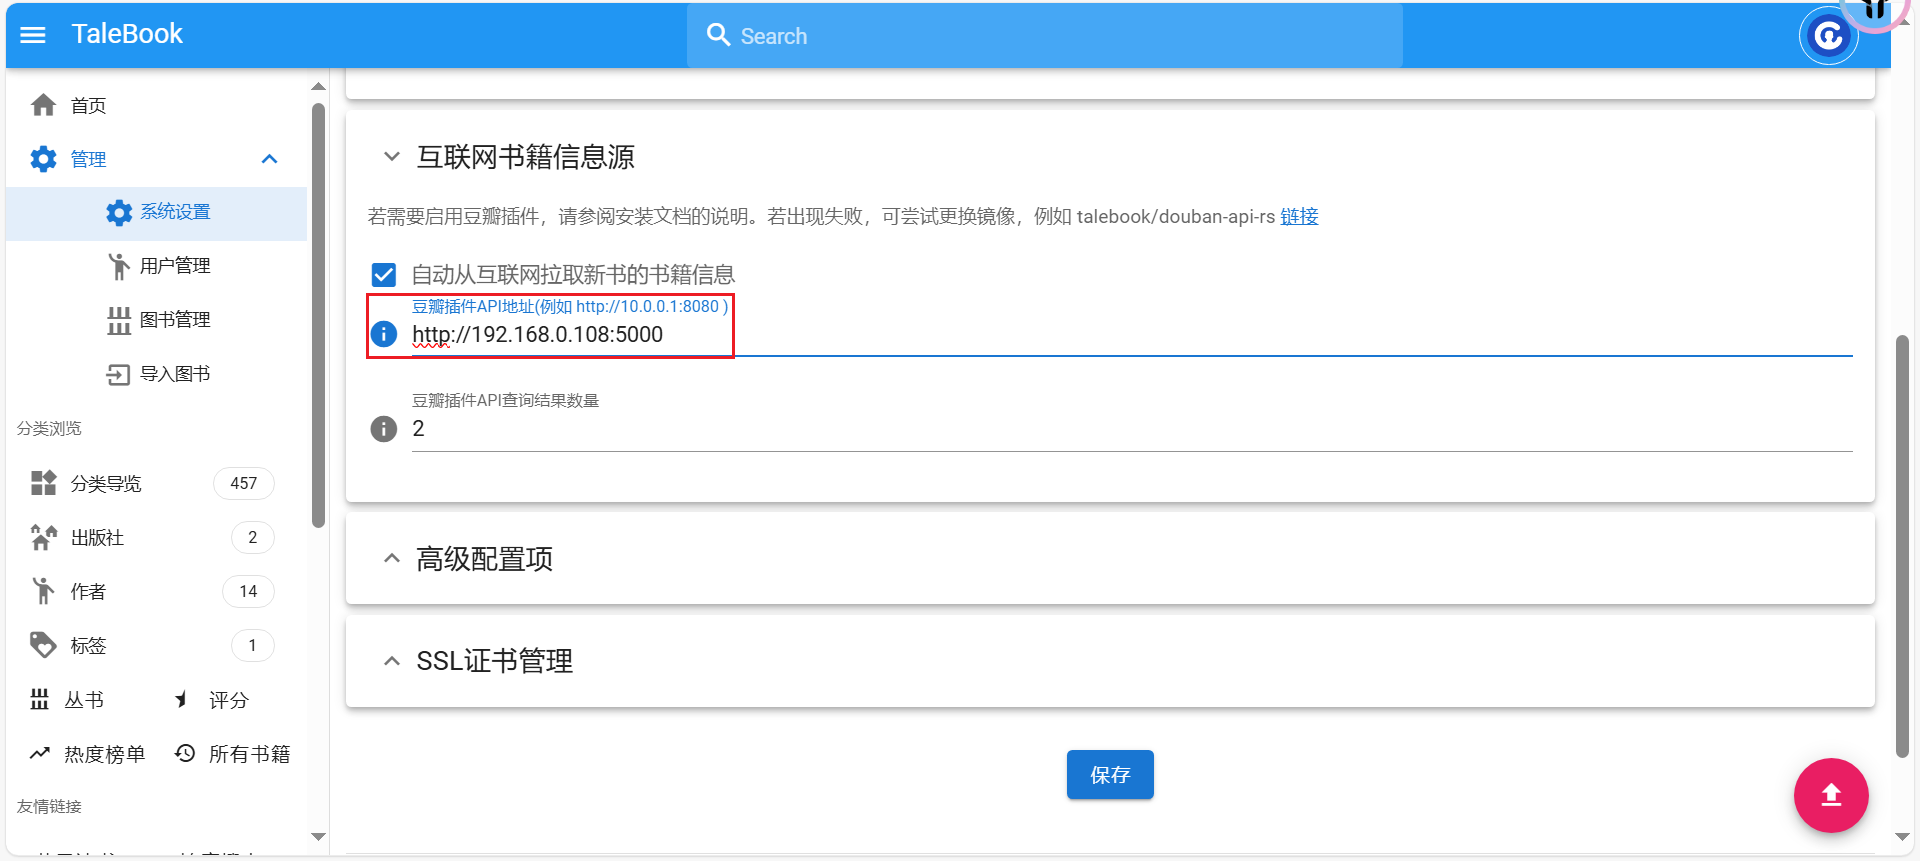Screen dimensions: 1920x861
Task: Click the 保存 button
Action: point(1110,775)
